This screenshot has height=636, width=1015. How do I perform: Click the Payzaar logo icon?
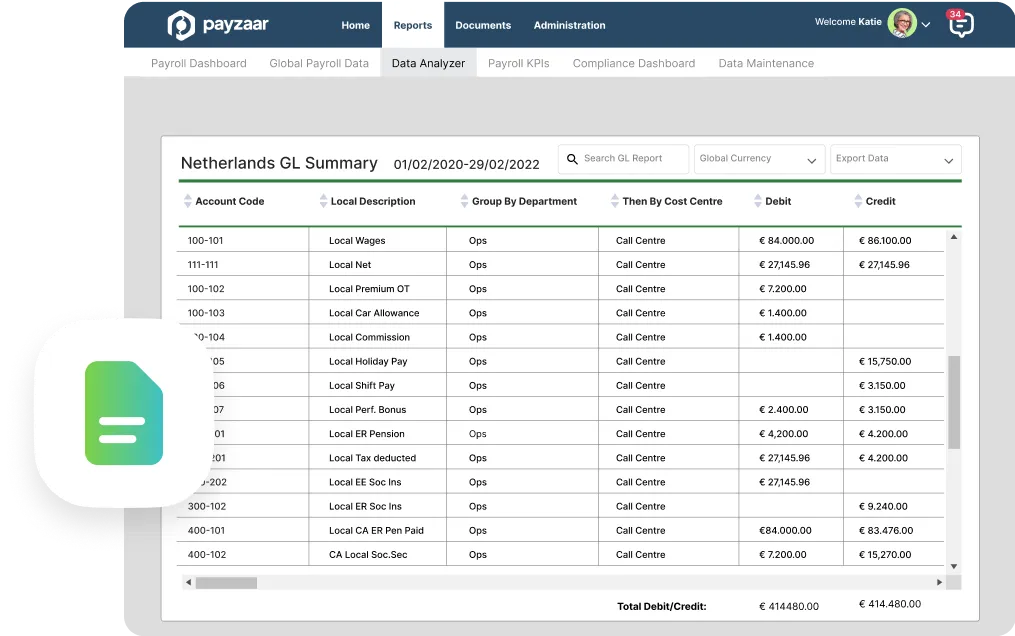tap(180, 24)
